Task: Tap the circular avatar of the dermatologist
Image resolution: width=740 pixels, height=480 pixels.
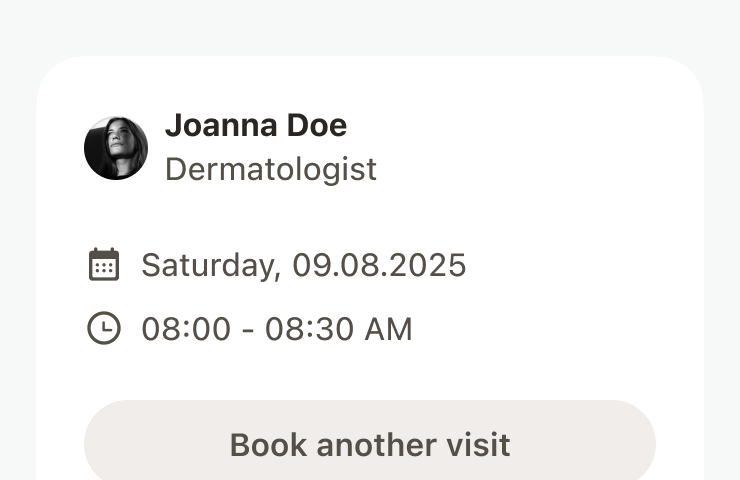Action: pos(116,148)
